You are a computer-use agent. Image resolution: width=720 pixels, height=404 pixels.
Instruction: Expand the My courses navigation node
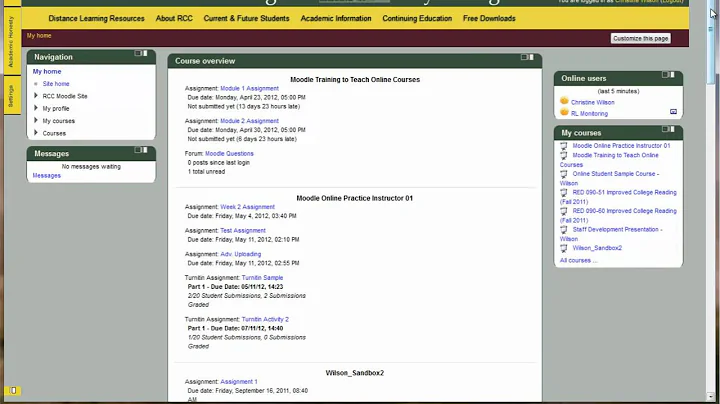[36, 121]
